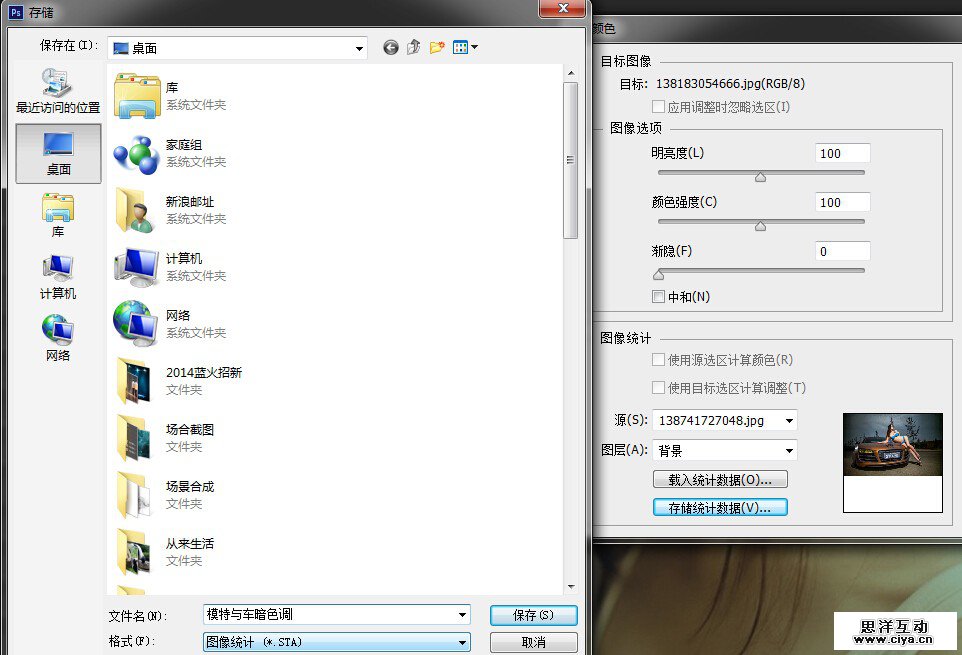Create a new folder
Image resolution: width=962 pixels, height=655 pixels.
(x=437, y=47)
